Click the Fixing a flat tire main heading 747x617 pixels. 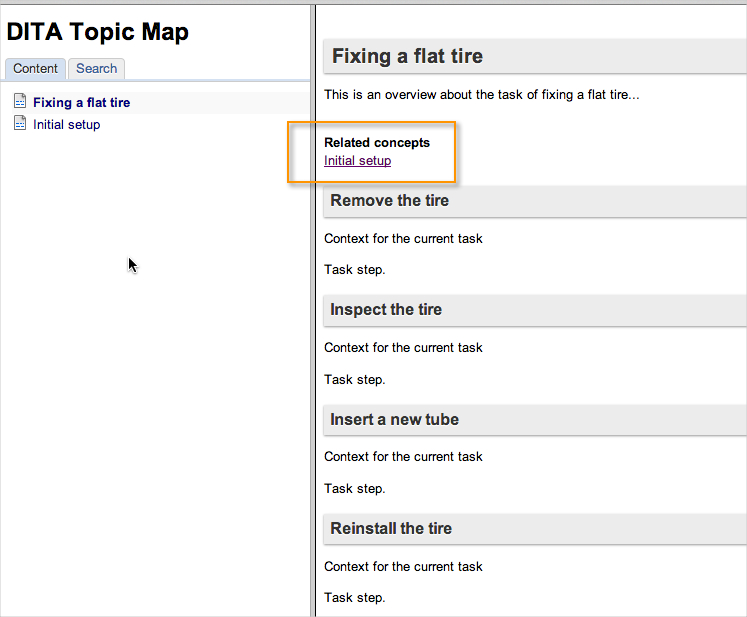[x=407, y=56]
